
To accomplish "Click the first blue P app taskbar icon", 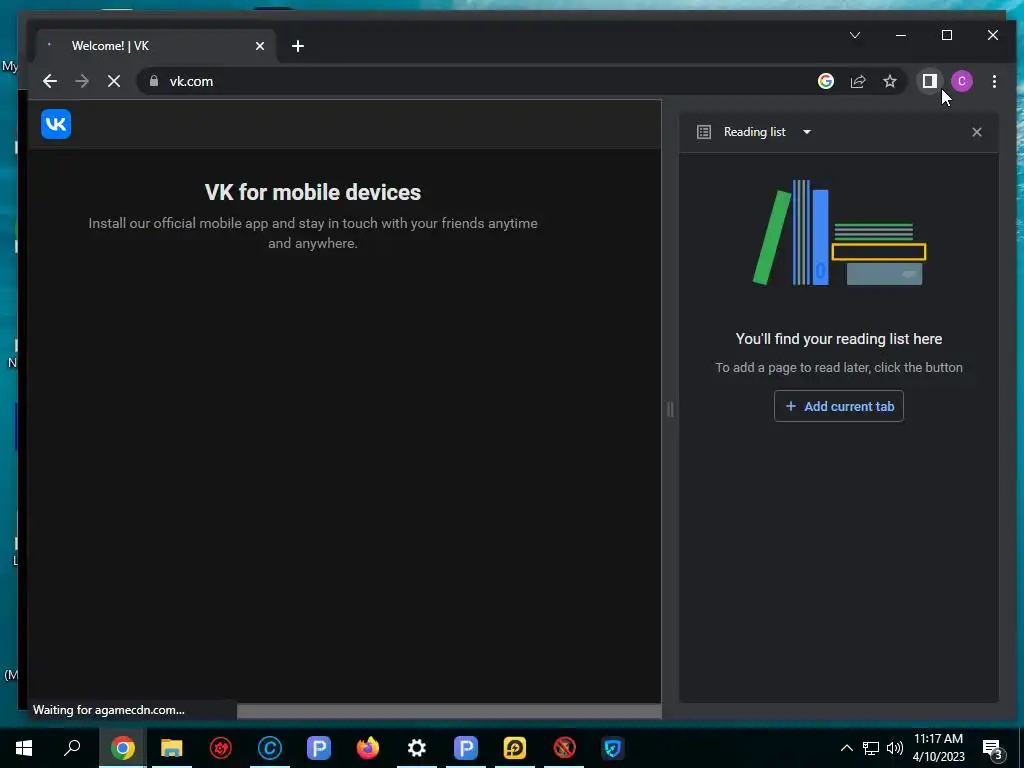I will 319,748.
